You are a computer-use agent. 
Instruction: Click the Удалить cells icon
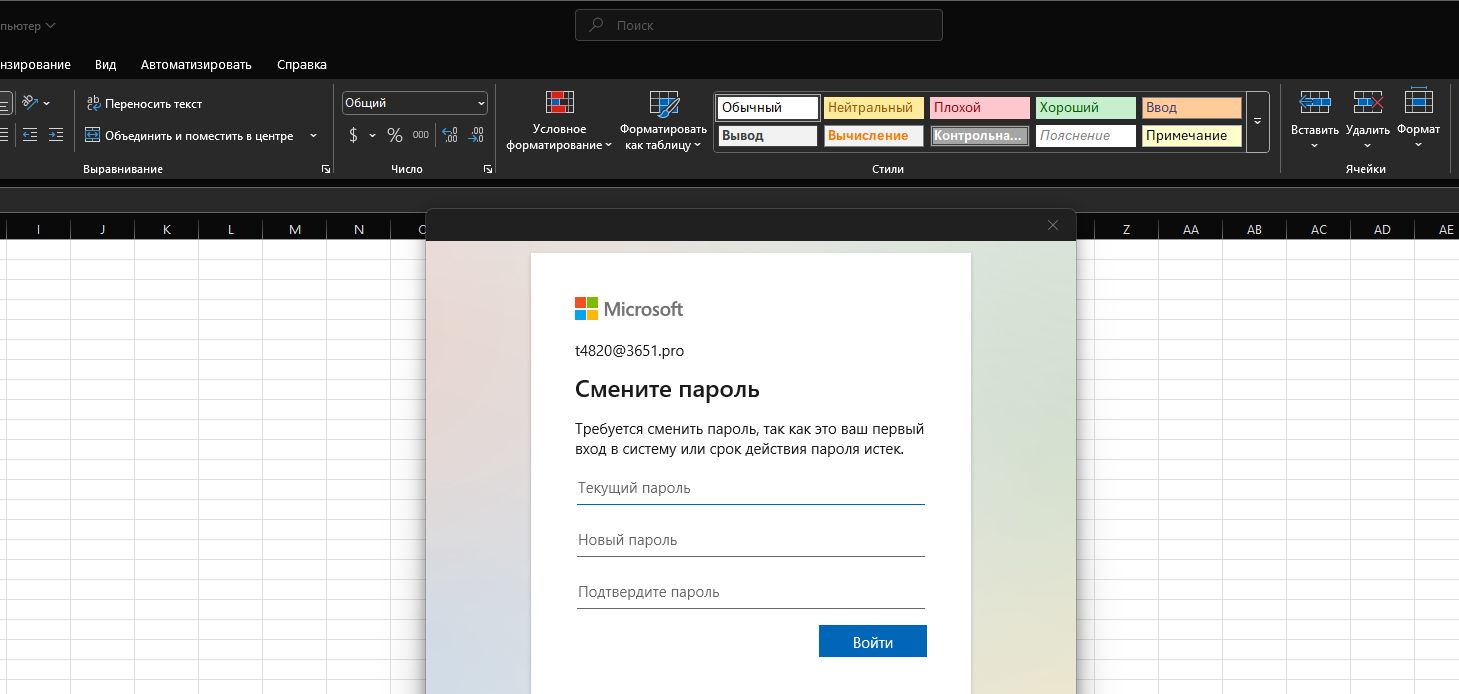1368,103
